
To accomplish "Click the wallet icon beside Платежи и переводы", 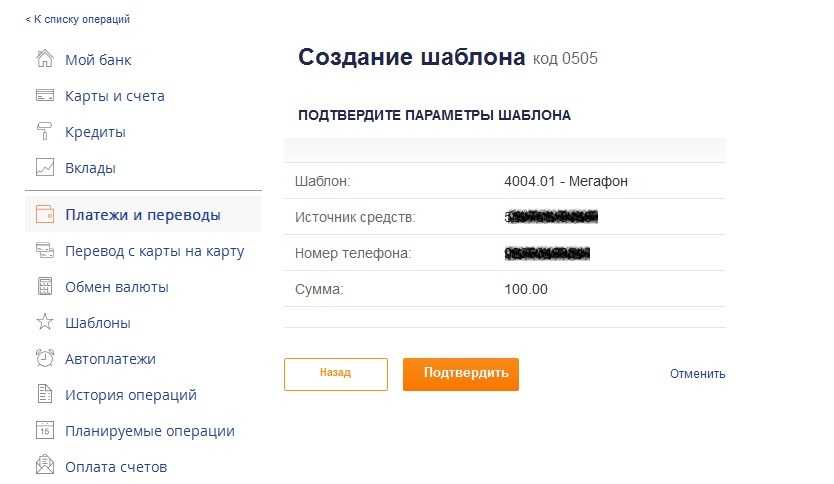I will click(x=44, y=215).
